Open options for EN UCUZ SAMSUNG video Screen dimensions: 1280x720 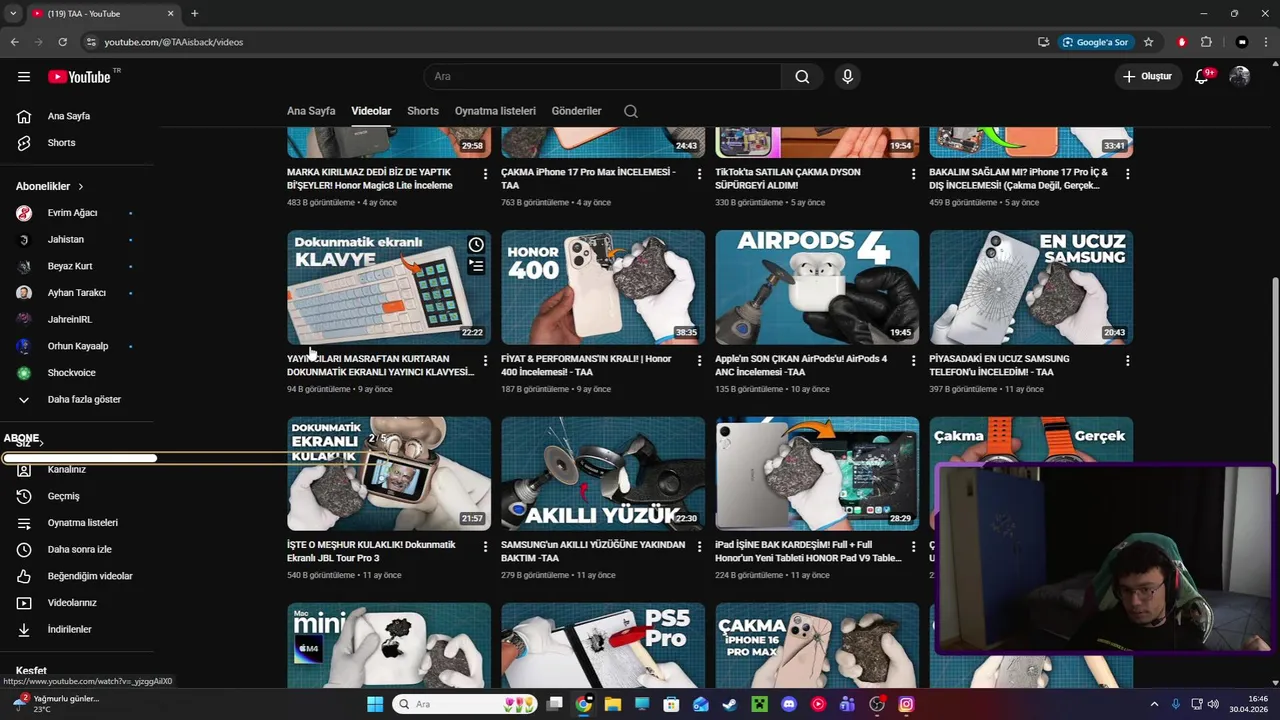click(1127, 361)
